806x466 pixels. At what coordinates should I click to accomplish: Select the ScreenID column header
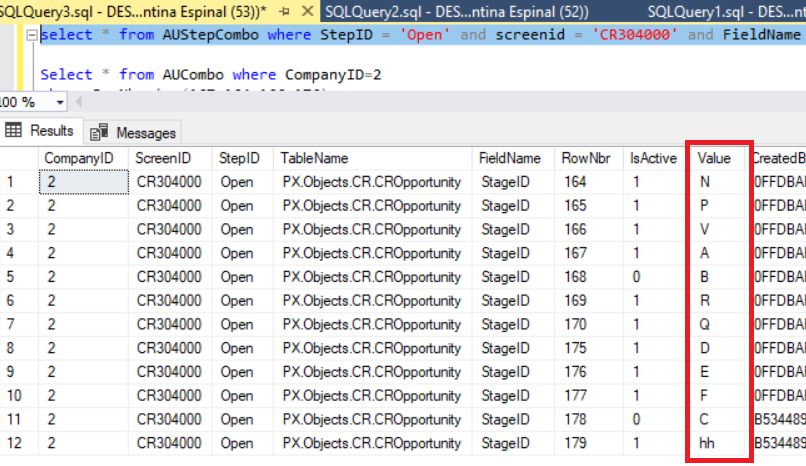point(170,158)
